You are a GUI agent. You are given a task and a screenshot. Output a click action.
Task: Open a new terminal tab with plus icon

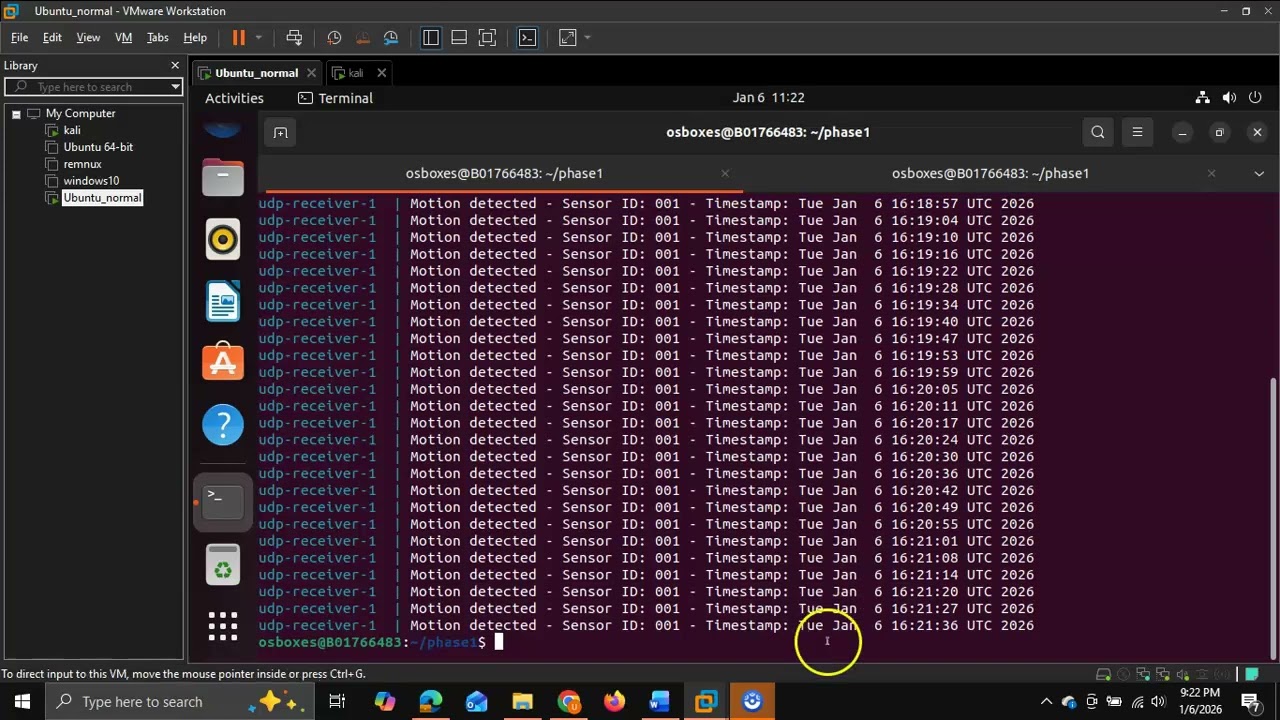pyautogui.click(x=280, y=132)
